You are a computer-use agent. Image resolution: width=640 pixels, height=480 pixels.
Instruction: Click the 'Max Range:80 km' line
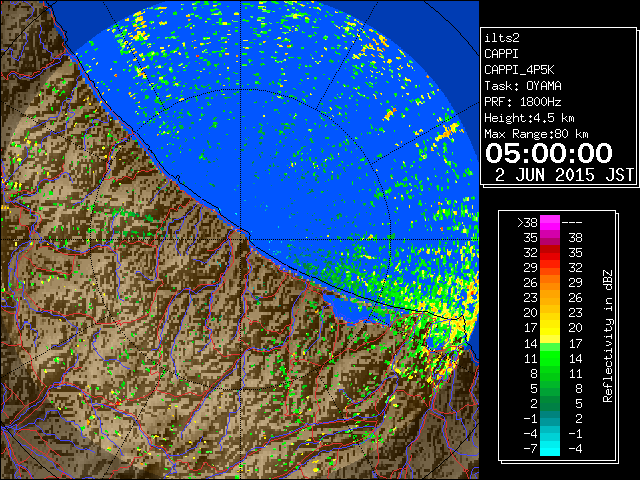tap(536, 134)
